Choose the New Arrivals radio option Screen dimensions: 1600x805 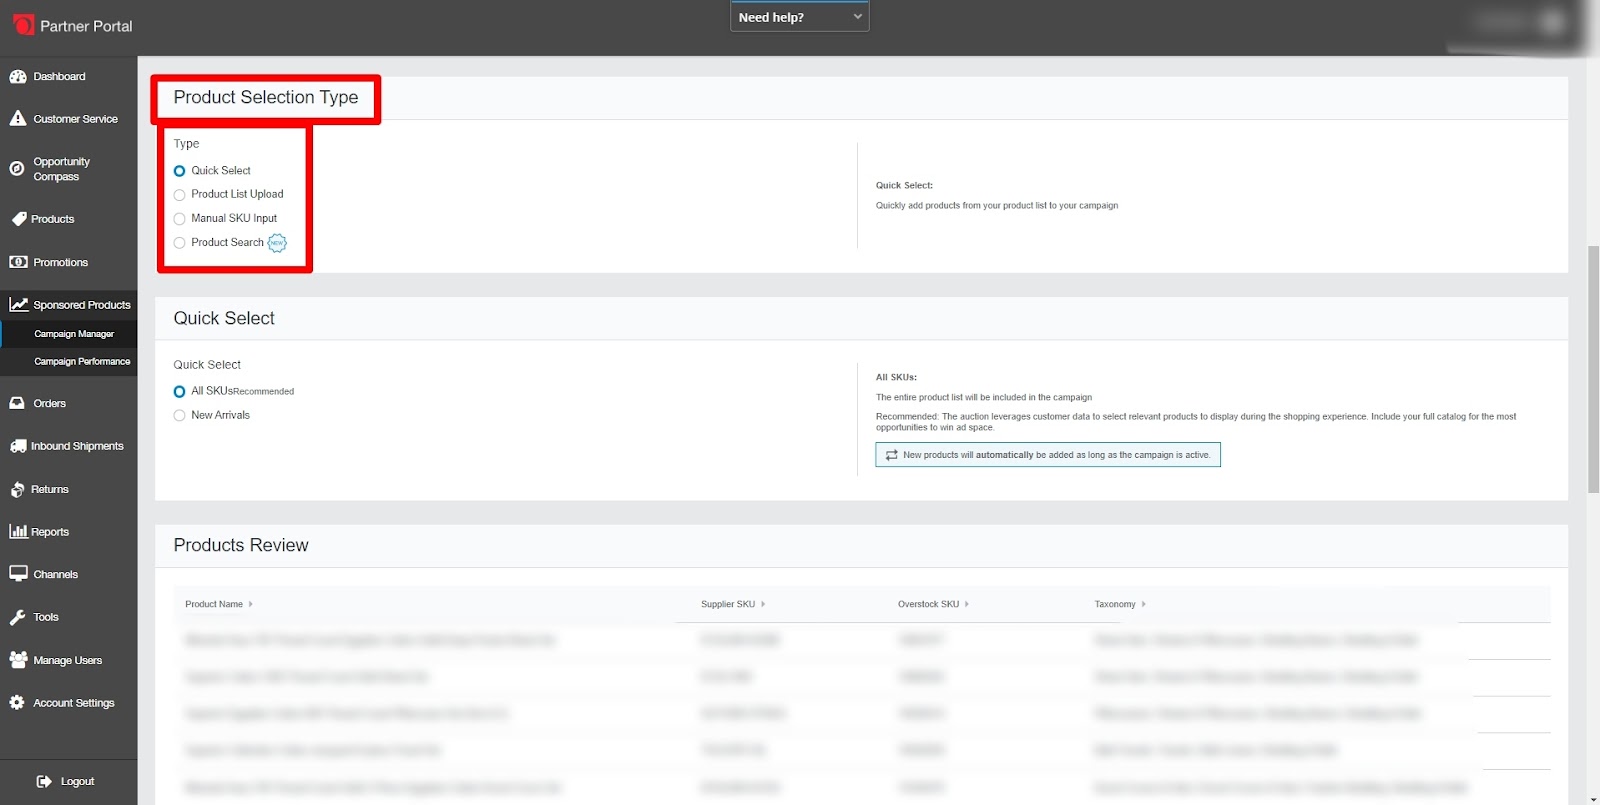click(180, 416)
